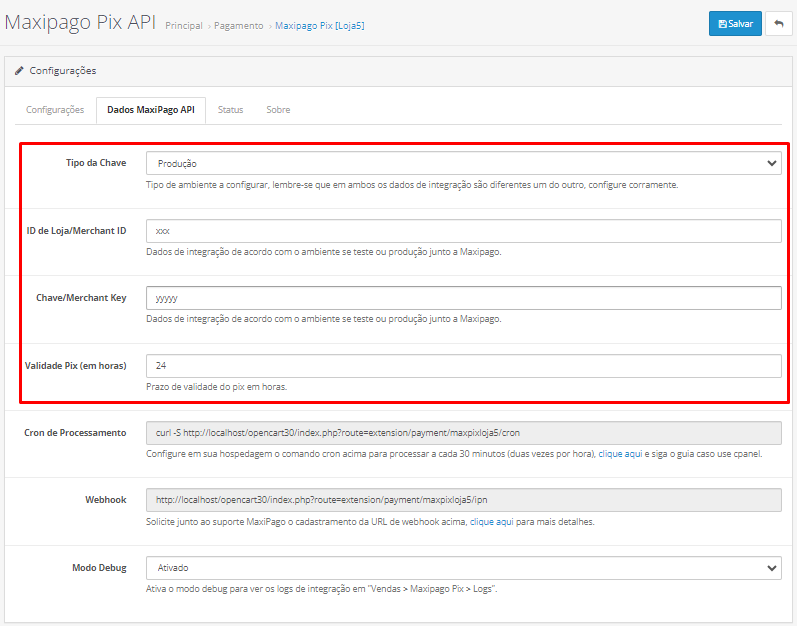The image size is (797, 626).
Task: Focus the Validade Pix hours field
Action: (464, 366)
